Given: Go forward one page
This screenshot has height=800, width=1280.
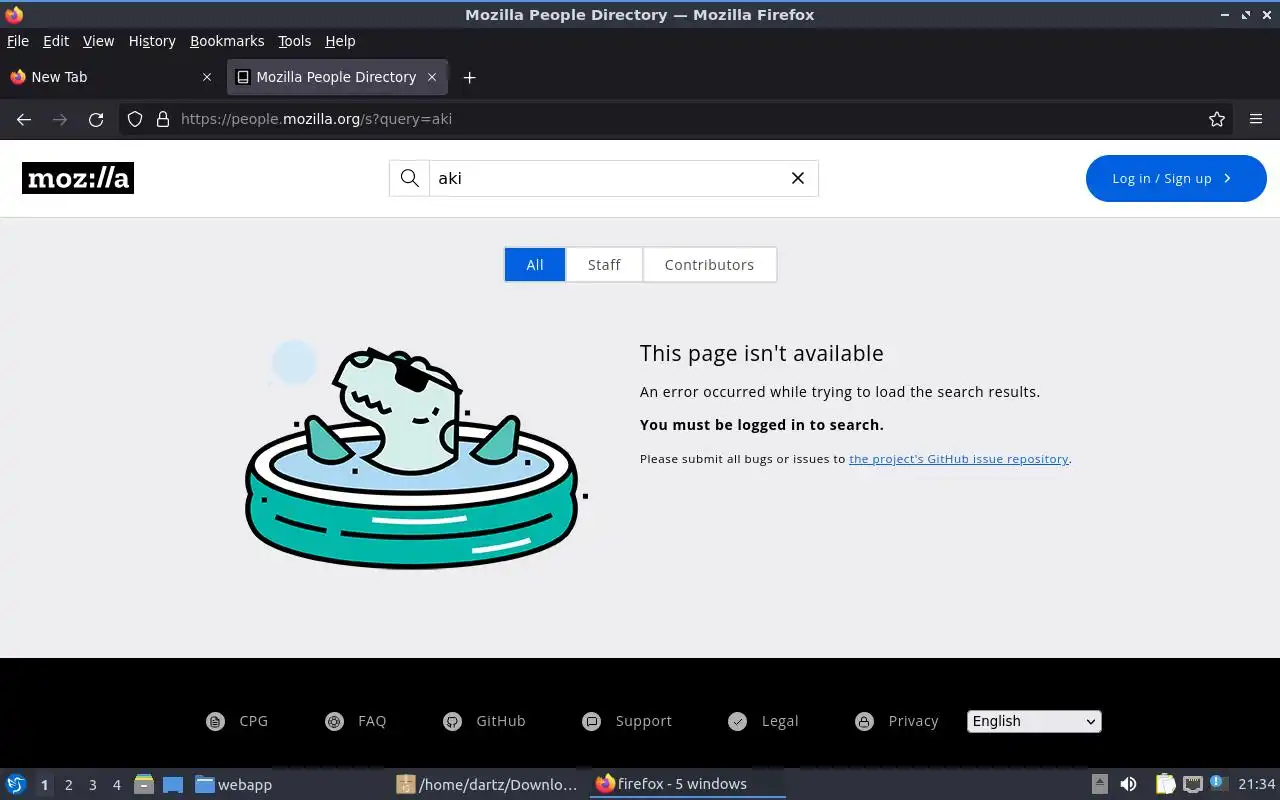Looking at the screenshot, I should pos(60,119).
